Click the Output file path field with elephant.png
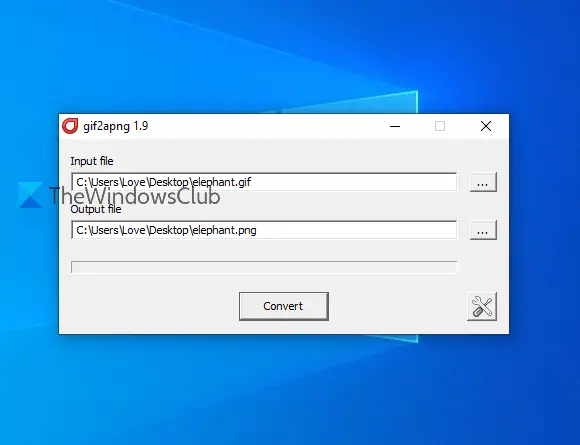The height and width of the screenshot is (445, 580). (264, 230)
